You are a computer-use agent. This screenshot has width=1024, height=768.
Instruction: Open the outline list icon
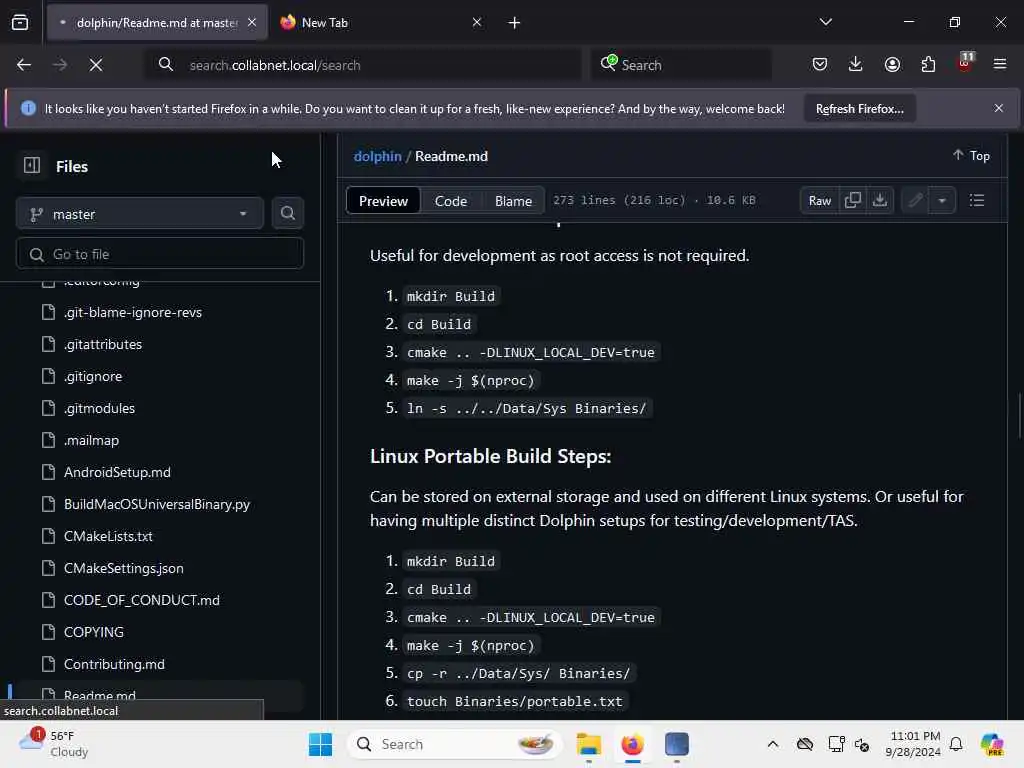(976, 200)
